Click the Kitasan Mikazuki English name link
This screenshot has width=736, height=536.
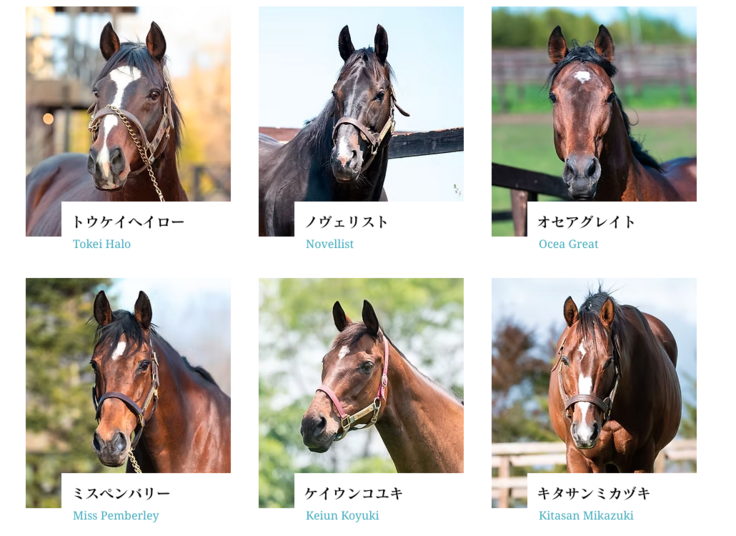point(586,515)
